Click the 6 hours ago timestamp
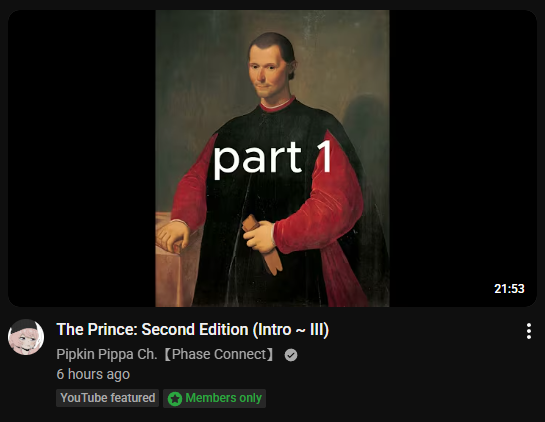Image resolution: width=545 pixels, height=422 pixels. 93,374
